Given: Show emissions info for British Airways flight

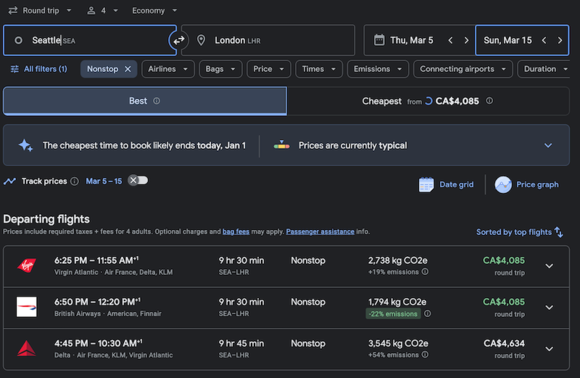Looking at the screenshot, I should point(427,314).
